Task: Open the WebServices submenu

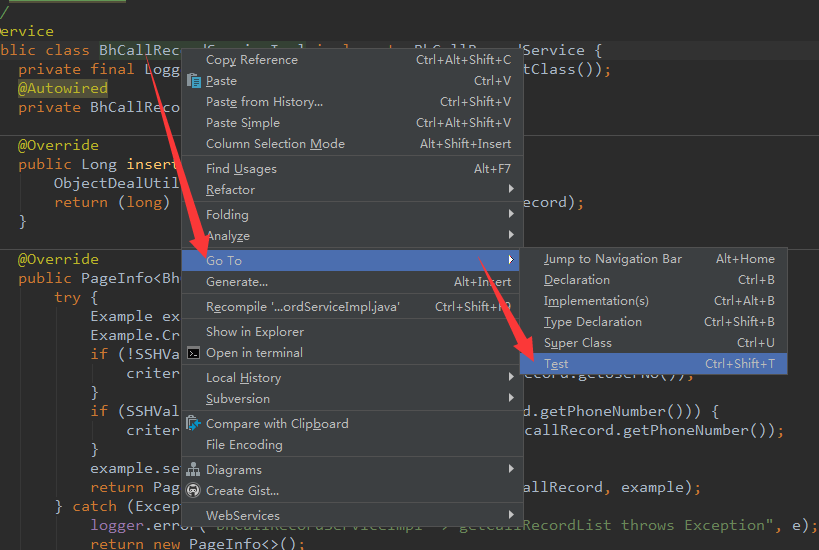Action: pos(241,516)
